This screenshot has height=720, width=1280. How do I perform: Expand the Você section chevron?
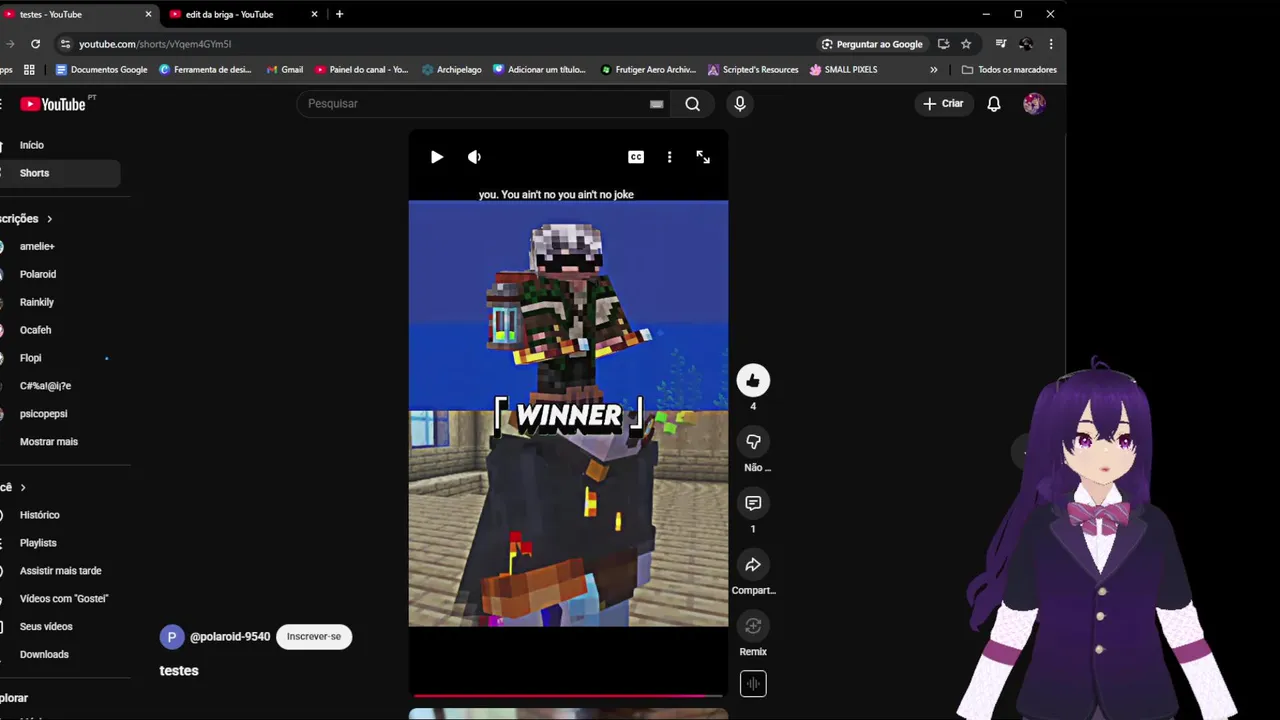pyautogui.click(x=23, y=488)
